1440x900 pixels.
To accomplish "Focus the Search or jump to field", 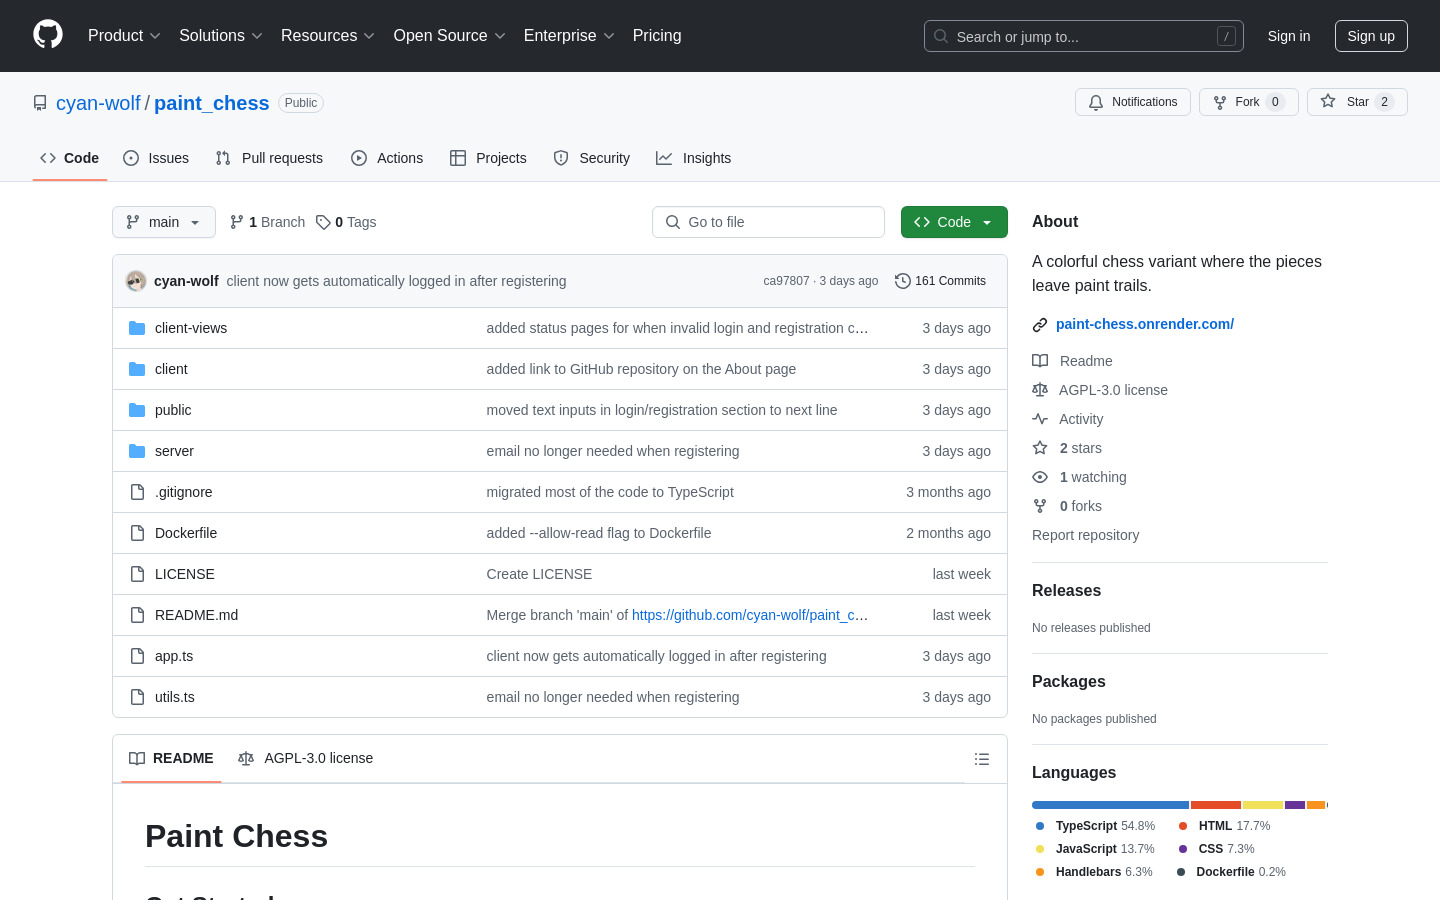I will 1084,36.
